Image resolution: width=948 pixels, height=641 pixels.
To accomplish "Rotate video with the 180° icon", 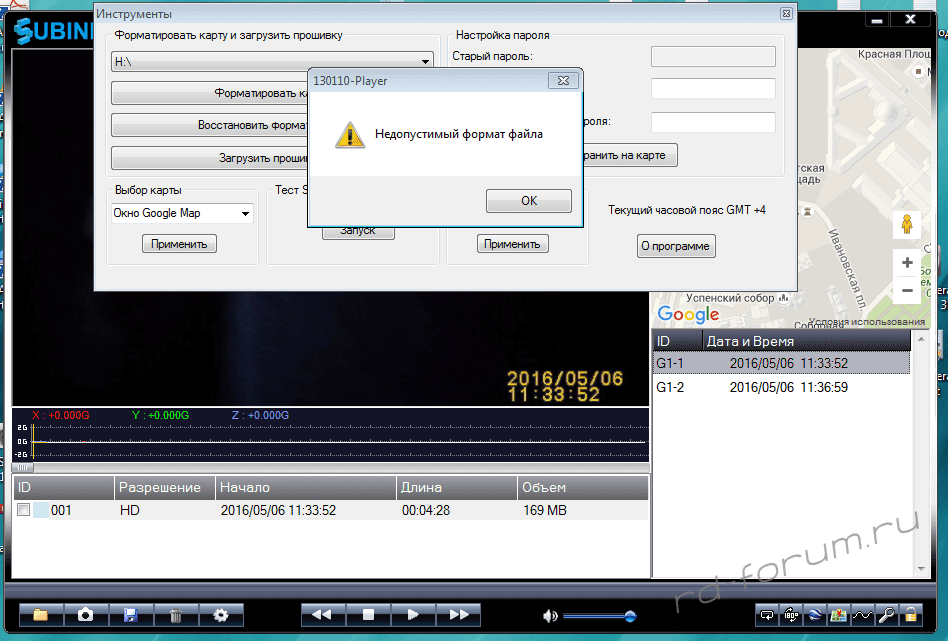I will [790, 615].
